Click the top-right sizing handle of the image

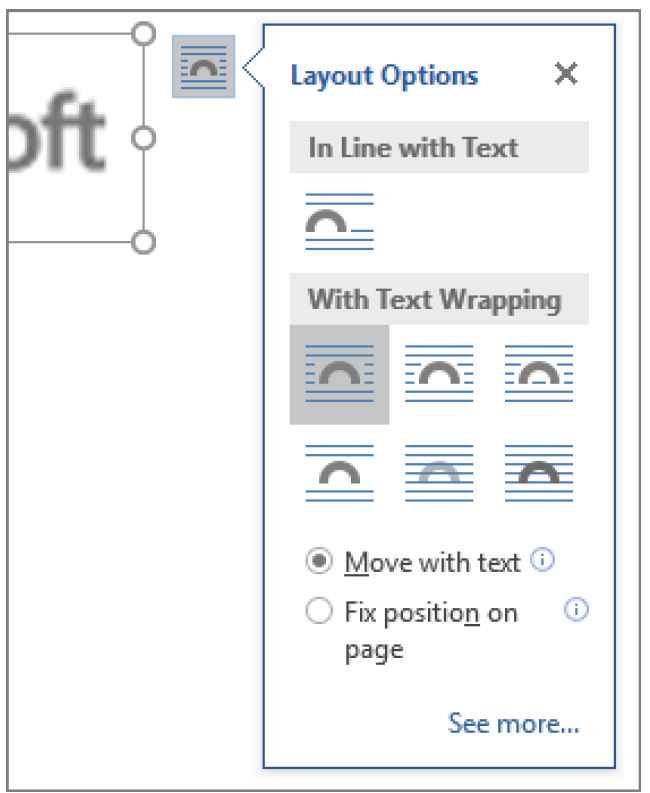(x=143, y=34)
